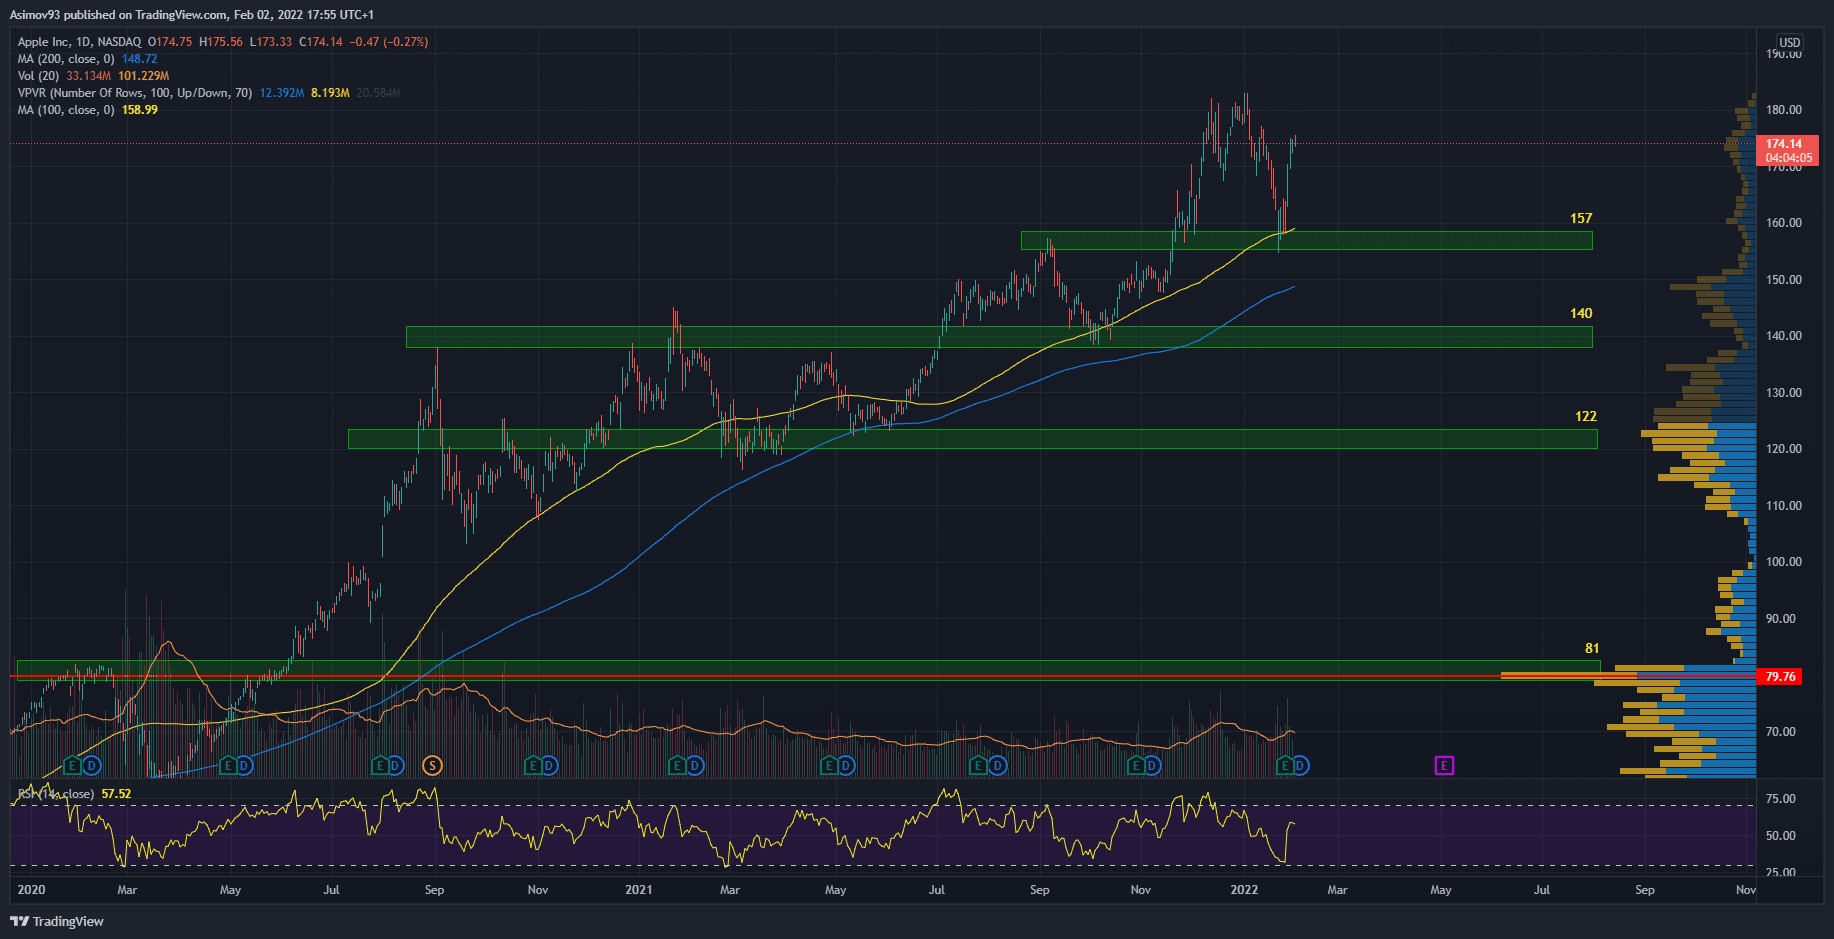
Task: Click the purple upcoming earnings "E" marker
Action: (x=1444, y=765)
